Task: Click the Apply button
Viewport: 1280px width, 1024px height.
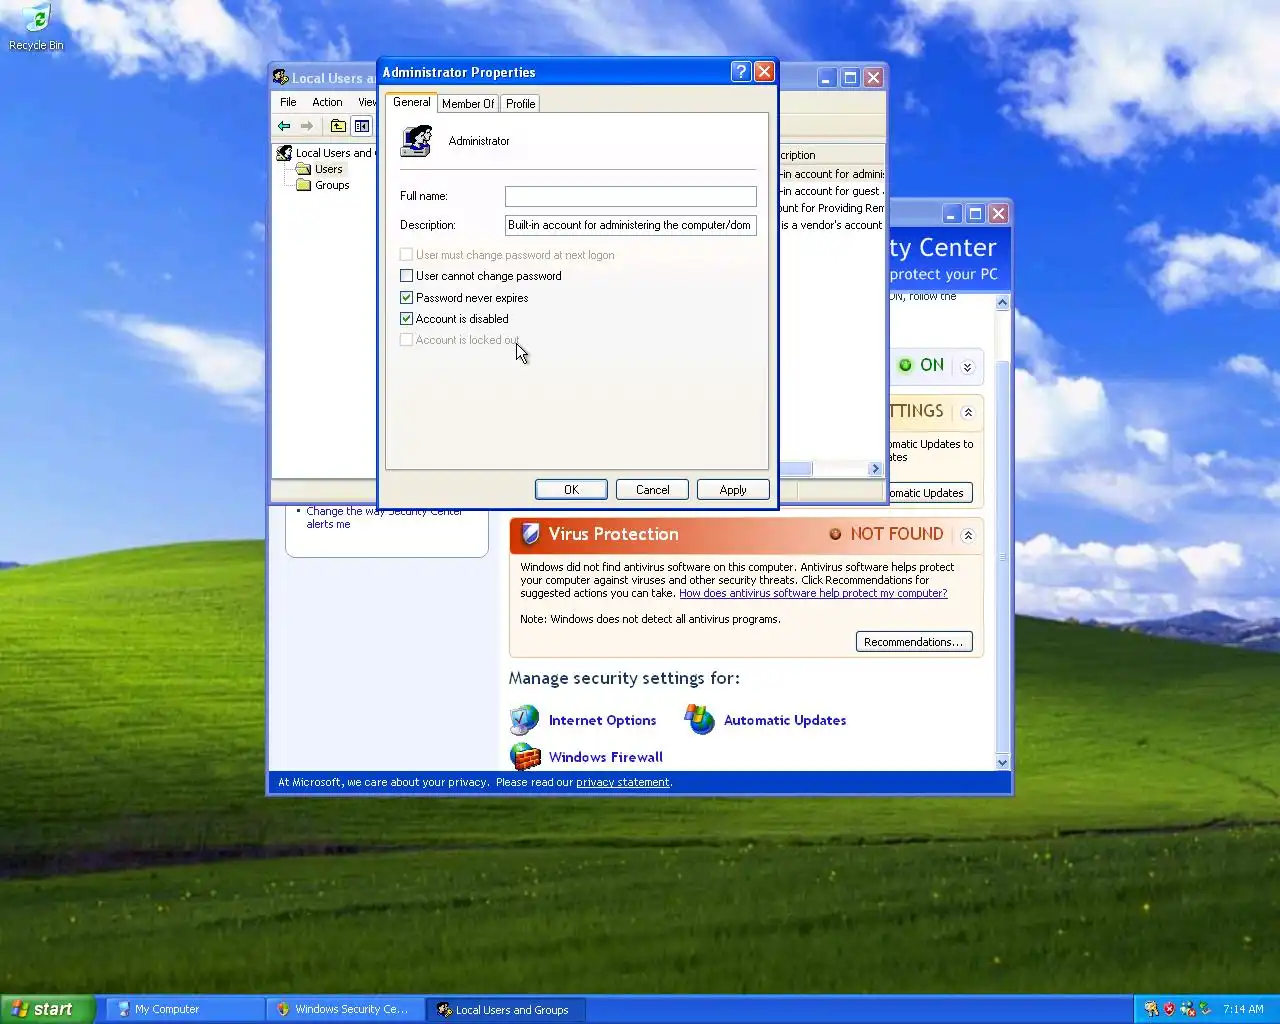Action: coord(733,490)
